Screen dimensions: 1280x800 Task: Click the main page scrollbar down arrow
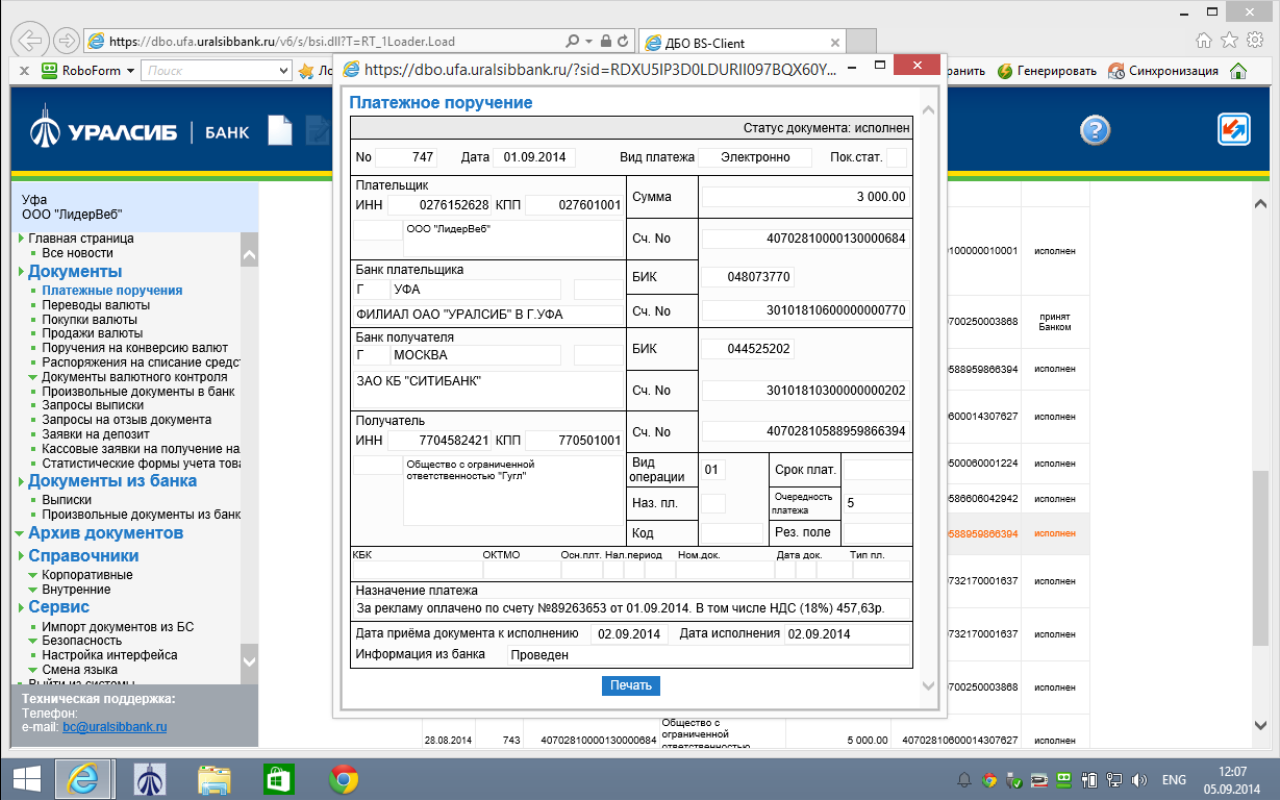tap(1260, 726)
